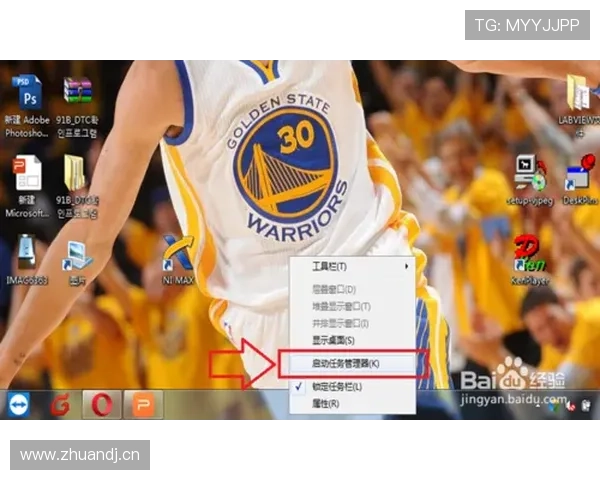Expand the 工具栏(T) submenu
Image resolution: width=600 pixels, height=480 pixels.
coord(352,266)
